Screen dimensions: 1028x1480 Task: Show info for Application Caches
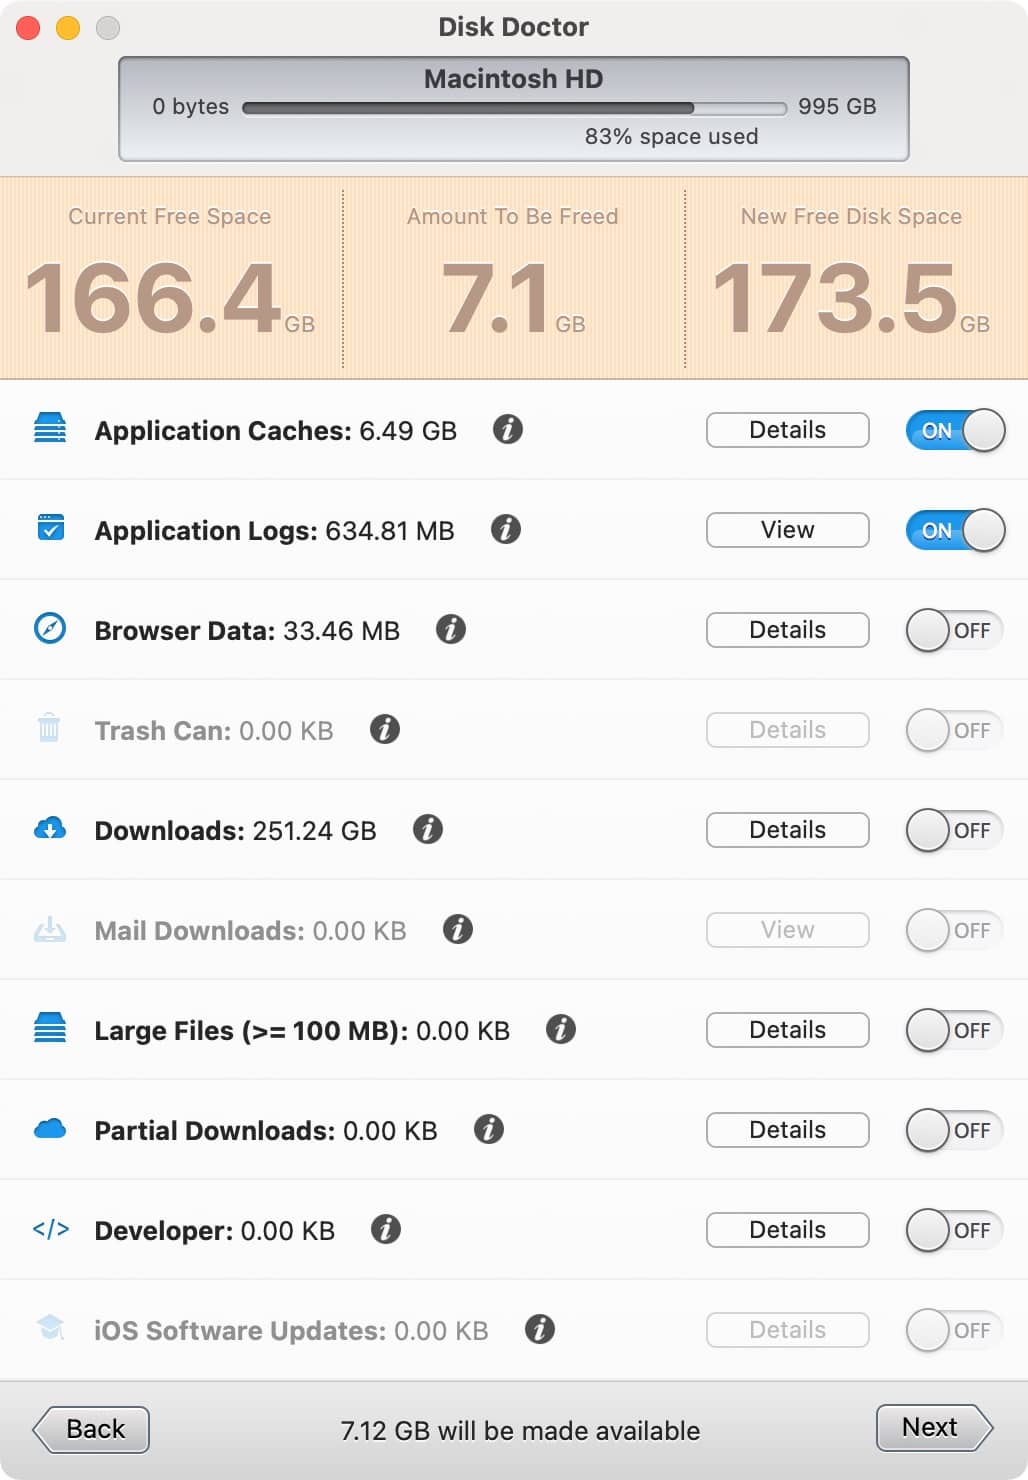(x=508, y=429)
